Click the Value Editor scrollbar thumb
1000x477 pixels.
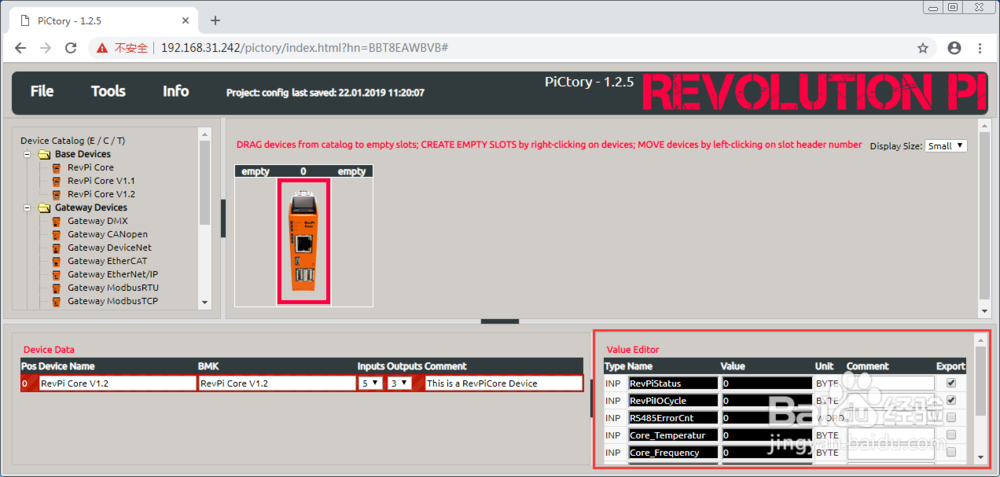pyautogui.click(x=980, y=381)
